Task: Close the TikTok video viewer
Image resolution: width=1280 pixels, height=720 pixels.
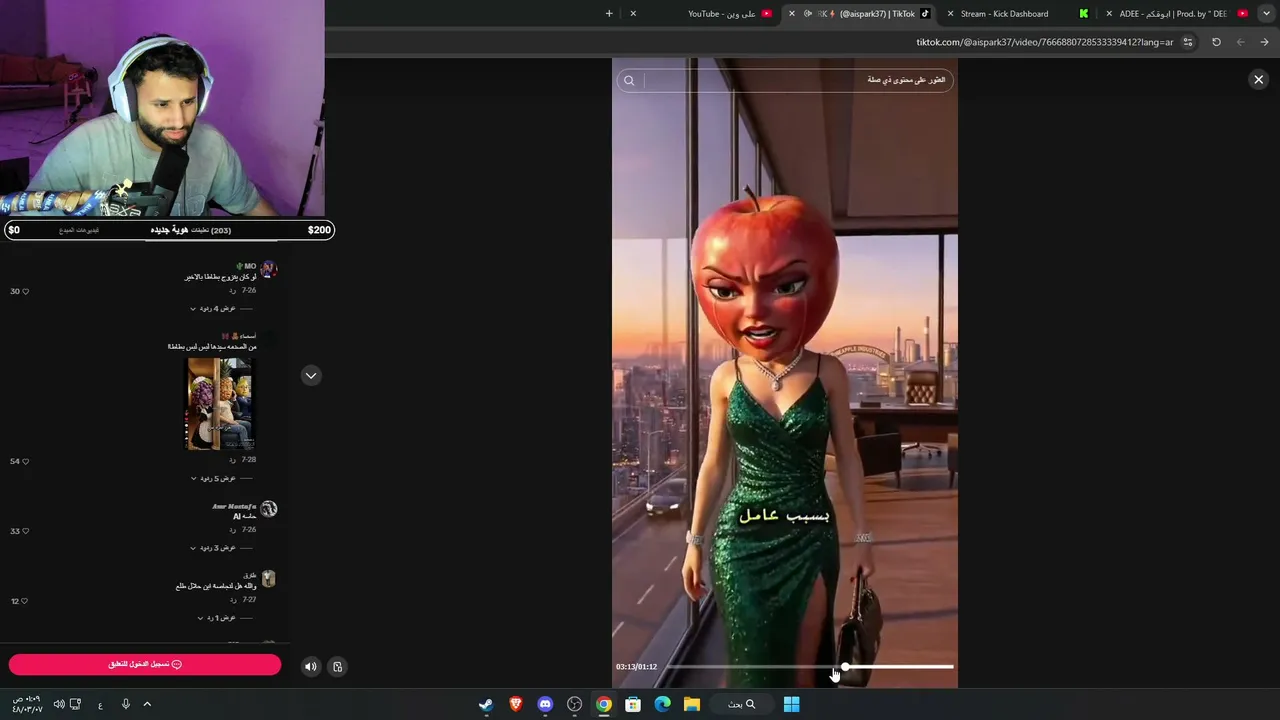Action: pos(1258,80)
